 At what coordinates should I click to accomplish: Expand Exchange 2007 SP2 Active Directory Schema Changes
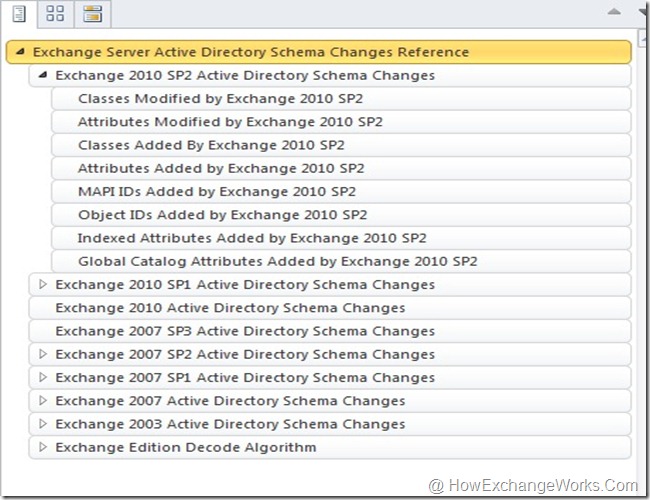tap(42, 354)
